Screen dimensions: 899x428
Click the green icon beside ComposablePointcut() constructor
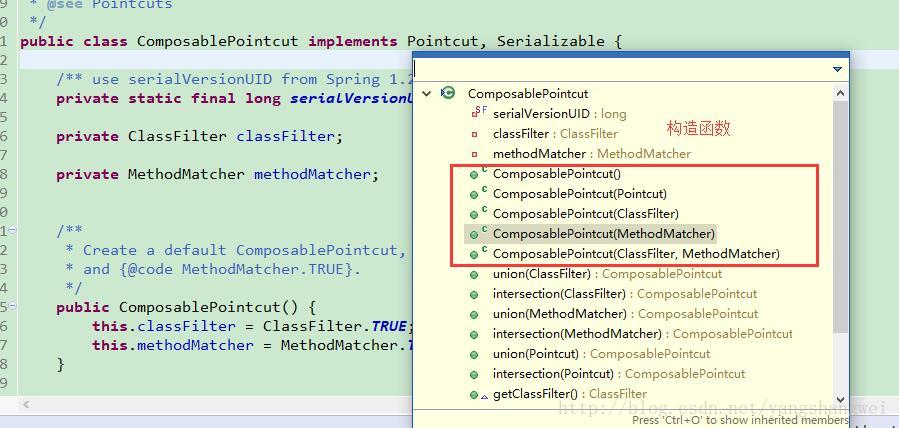pos(476,174)
